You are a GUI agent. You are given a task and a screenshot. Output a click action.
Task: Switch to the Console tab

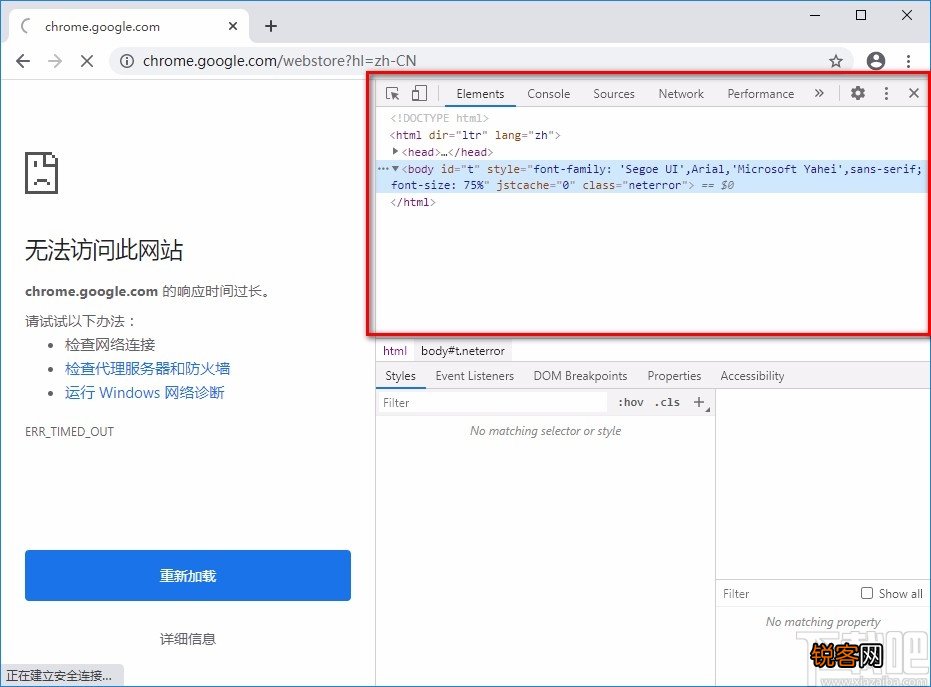point(548,94)
